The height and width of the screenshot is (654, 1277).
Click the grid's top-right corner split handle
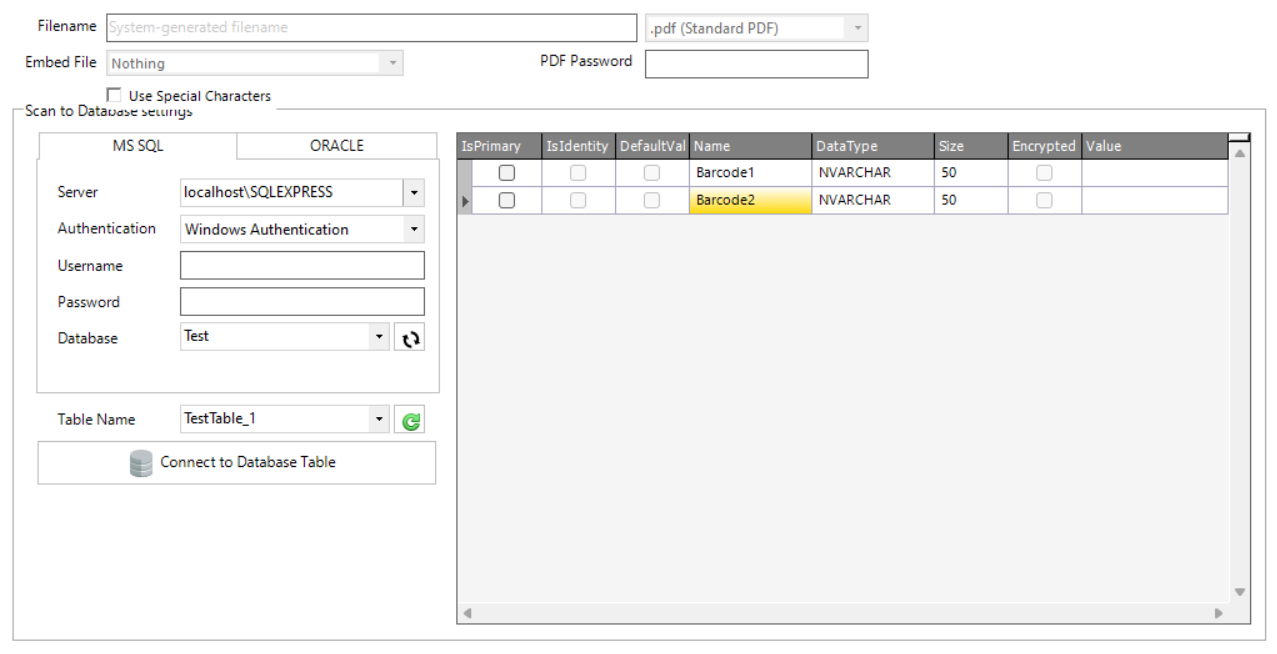click(1239, 137)
